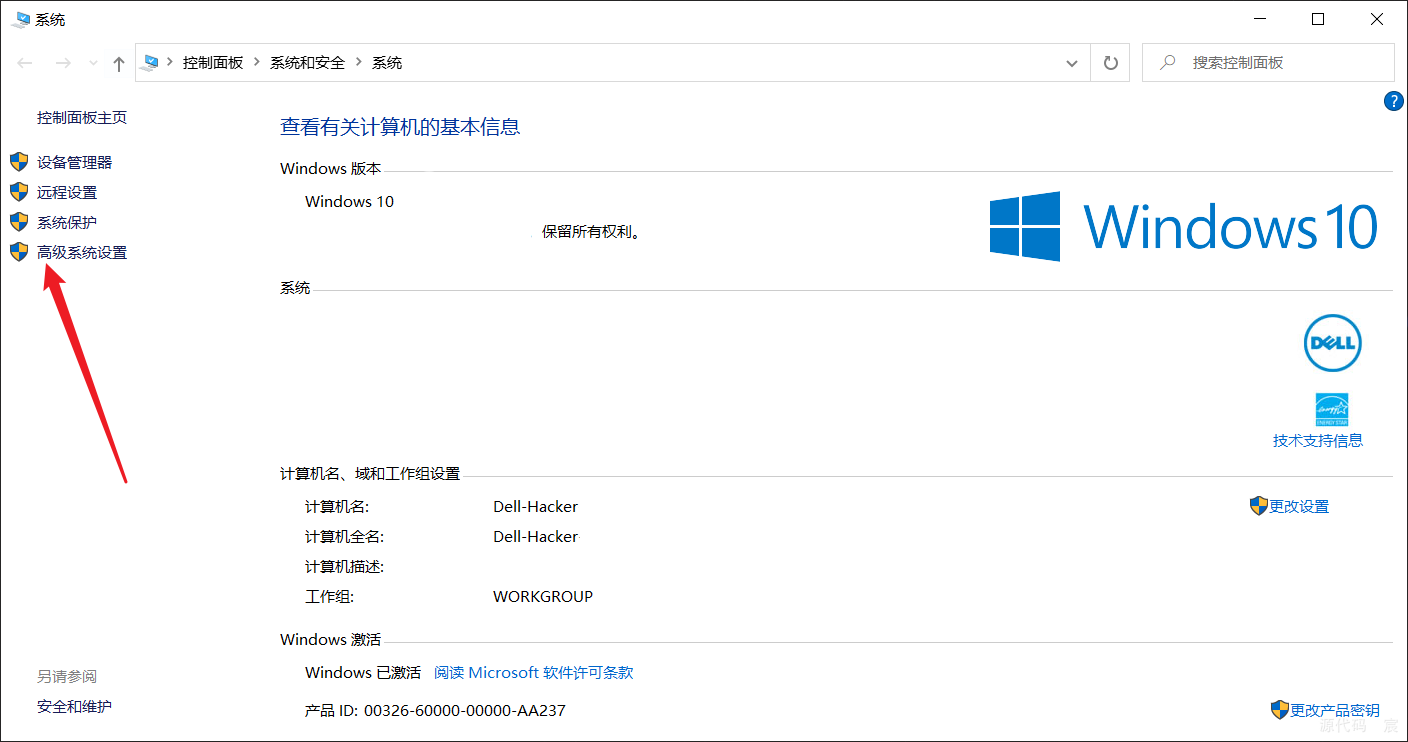Maximize the 系统 window

1318,19
